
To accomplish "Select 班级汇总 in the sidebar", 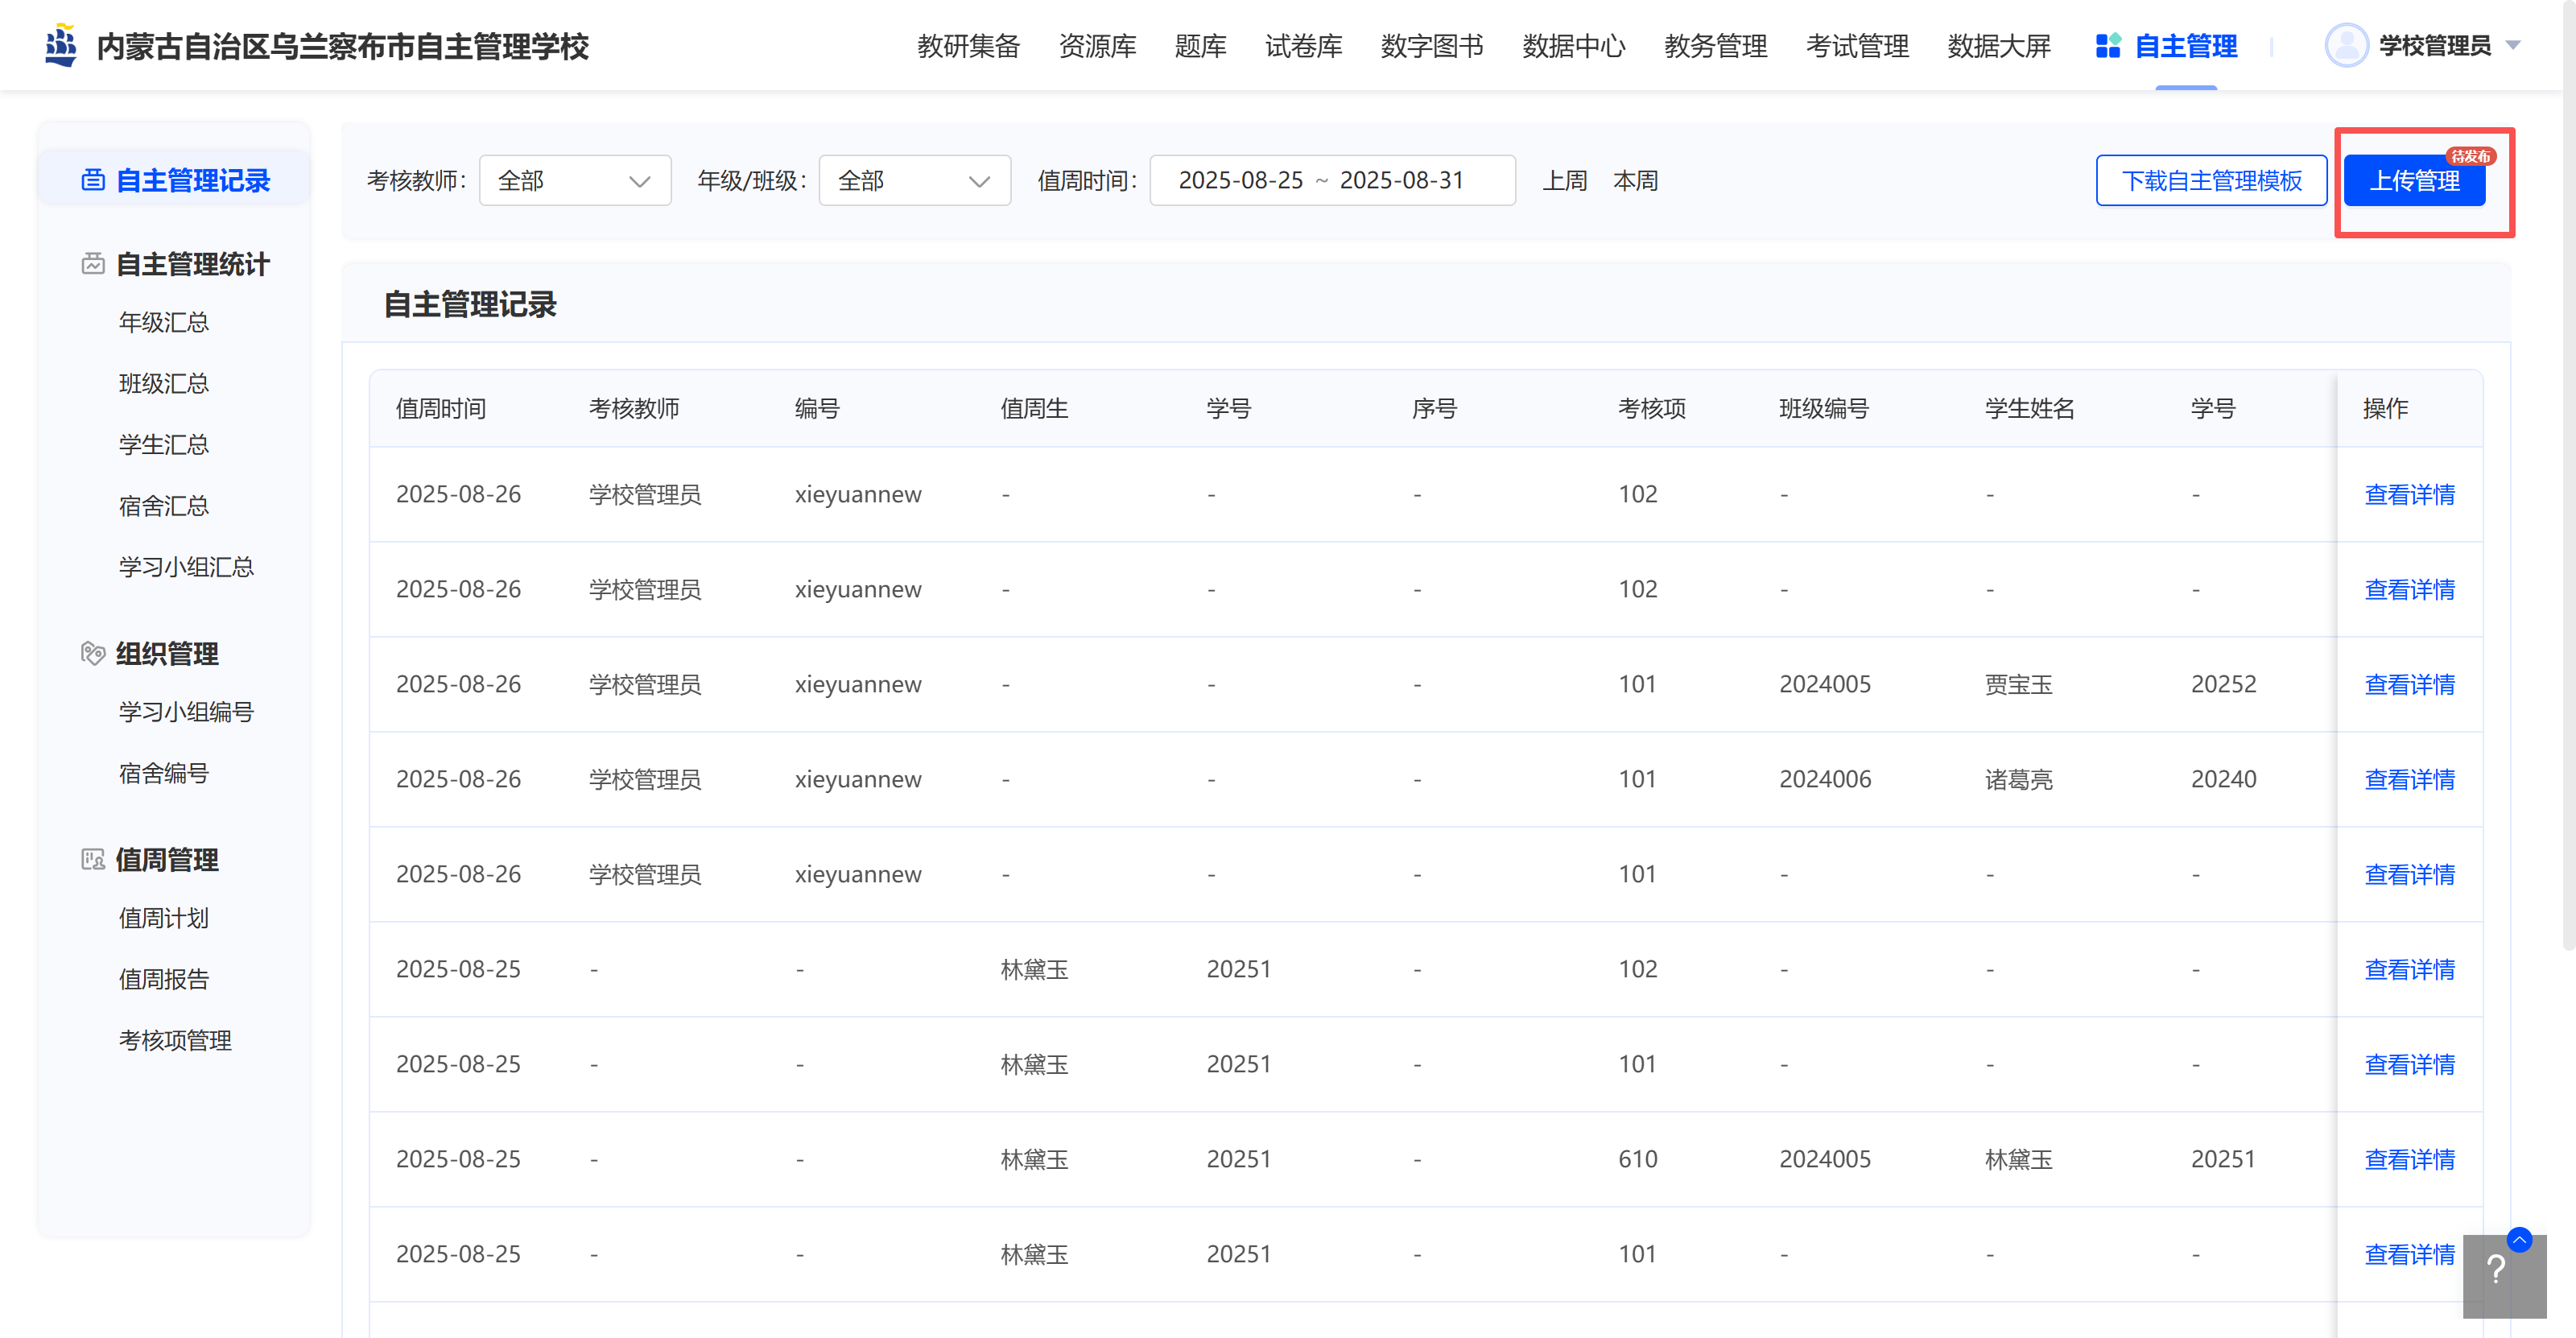I will coord(163,383).
